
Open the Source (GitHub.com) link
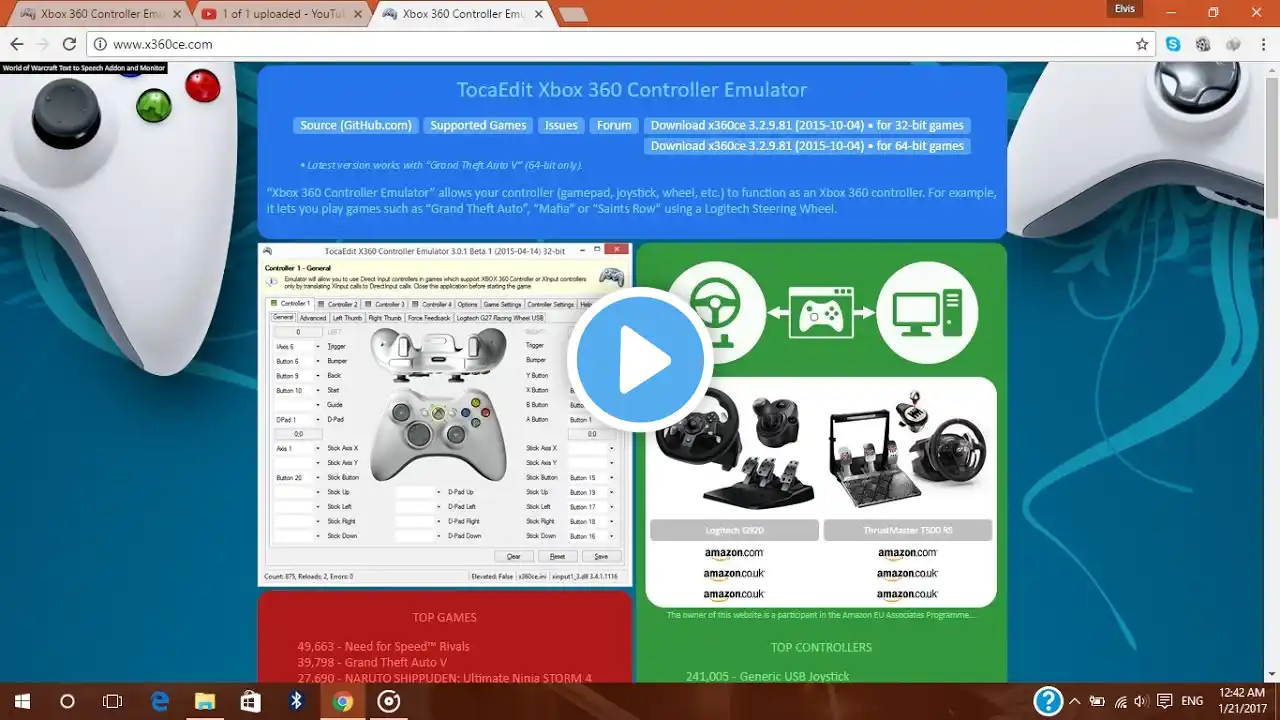point(356,125)
